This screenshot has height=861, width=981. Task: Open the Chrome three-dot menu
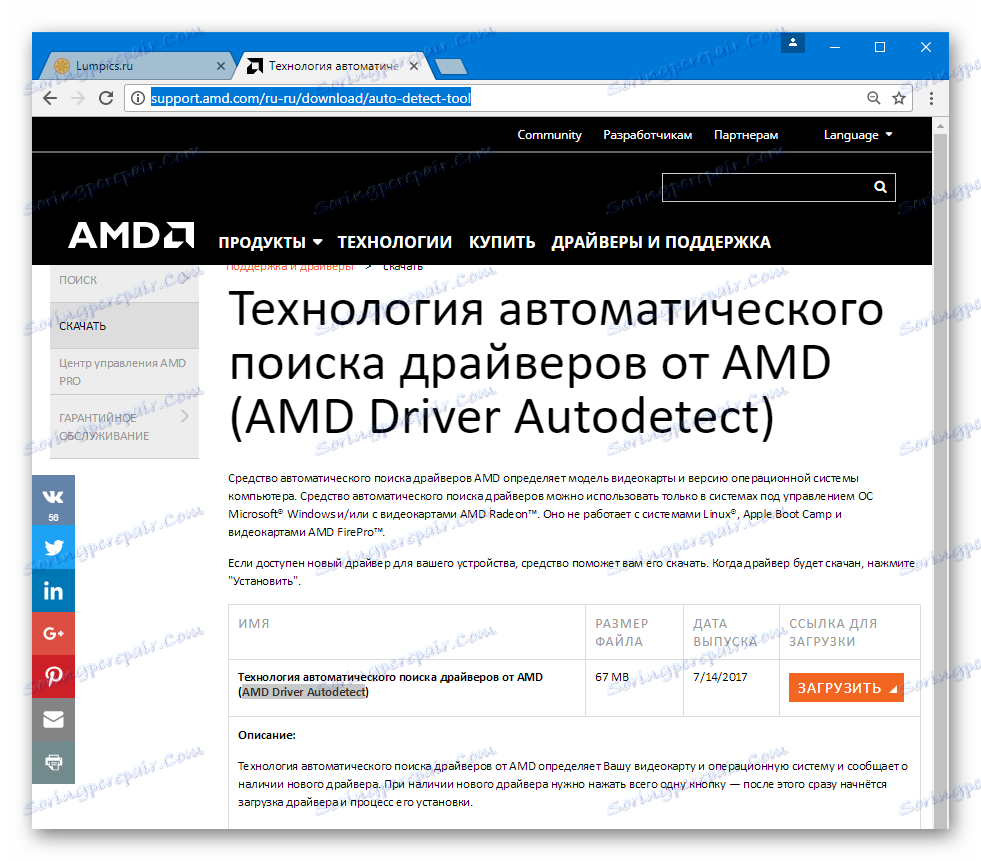pyautogui.click(x=932, y=98)
